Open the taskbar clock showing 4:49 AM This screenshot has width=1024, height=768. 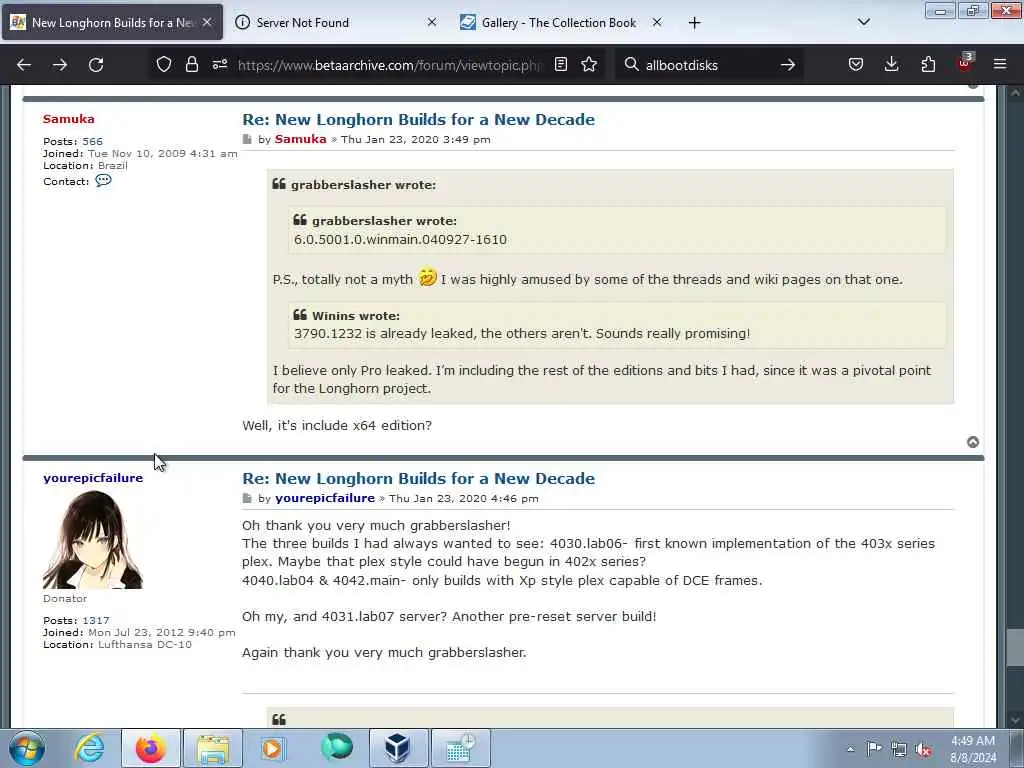click(973, 749)
